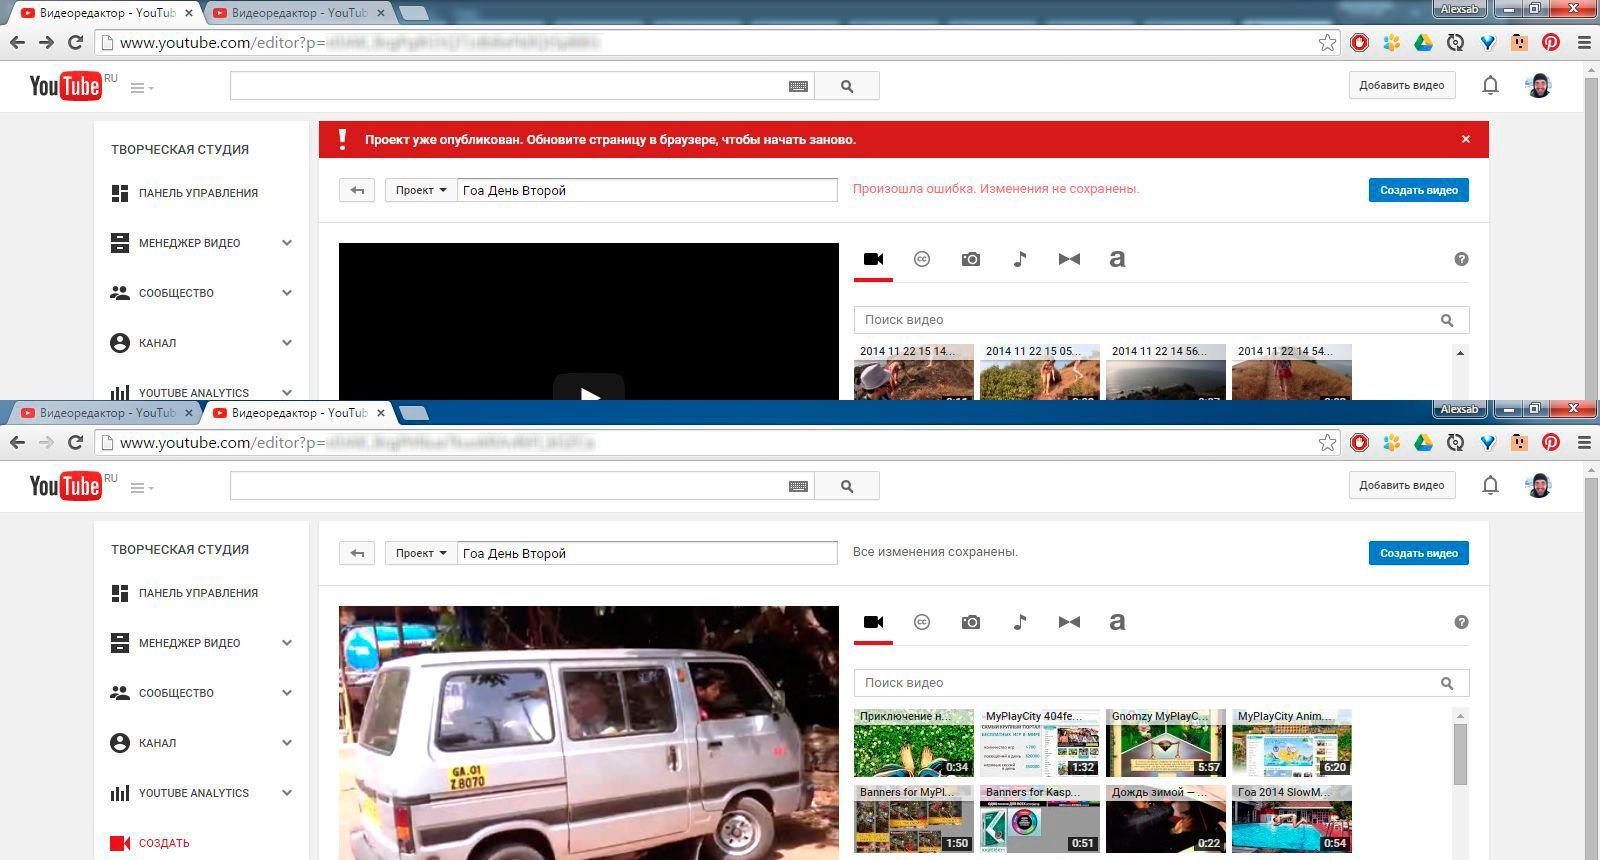Expand Сообщество in the lower window sidebar

(287, 693)
